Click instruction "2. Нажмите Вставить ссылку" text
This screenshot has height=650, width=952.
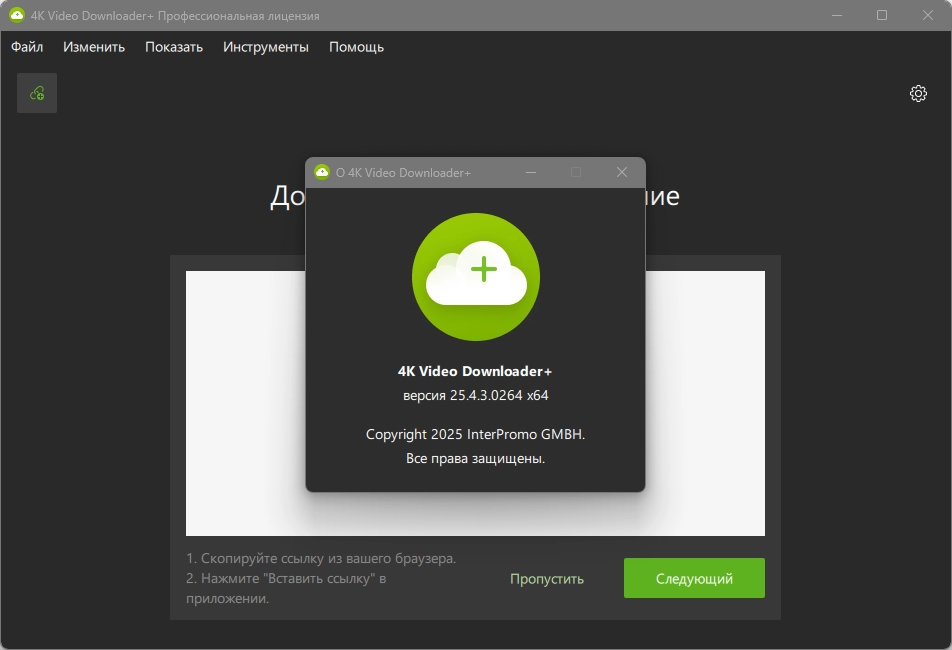(x=286, y=588)
